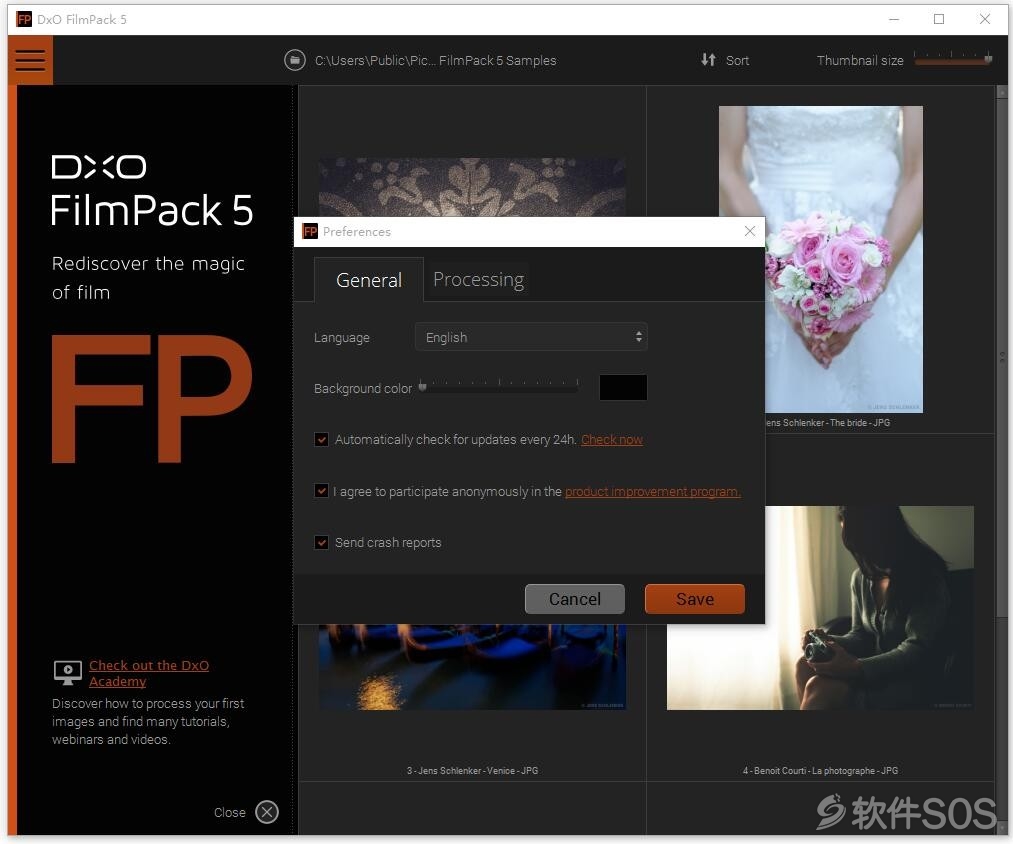Click the DxO FilmPack 5 app icon in title bar
Image resolution: width=1013 pixels, height=844 pixels.
pyautogui.click(x=24, y=19)
